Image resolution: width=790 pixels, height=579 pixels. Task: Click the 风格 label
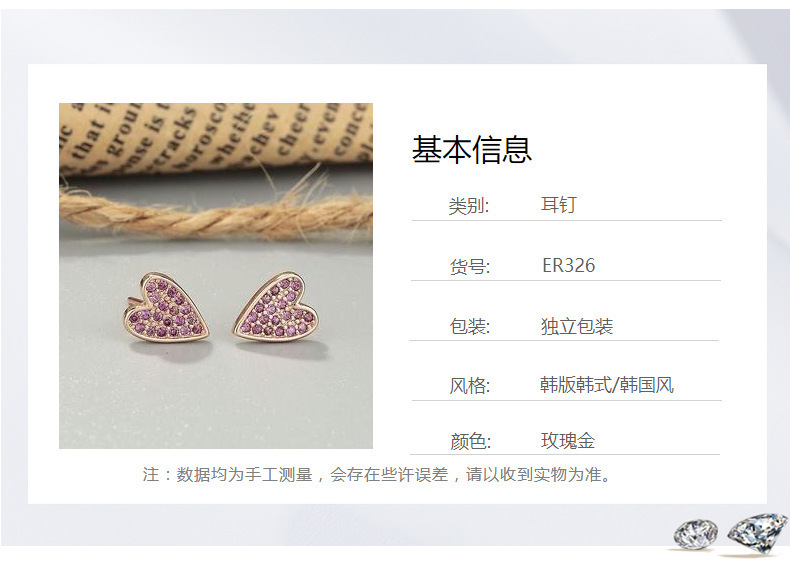470,386
